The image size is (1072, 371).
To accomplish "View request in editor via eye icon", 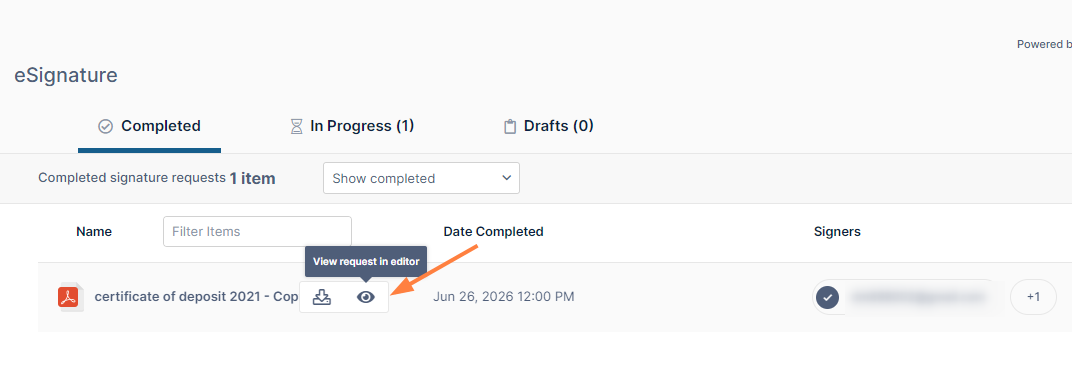I will click(x=366, y=297).
